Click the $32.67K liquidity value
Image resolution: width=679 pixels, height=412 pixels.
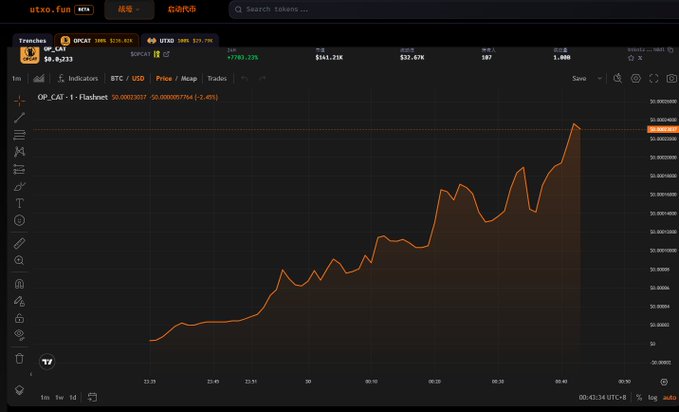[x=412, y=57]
